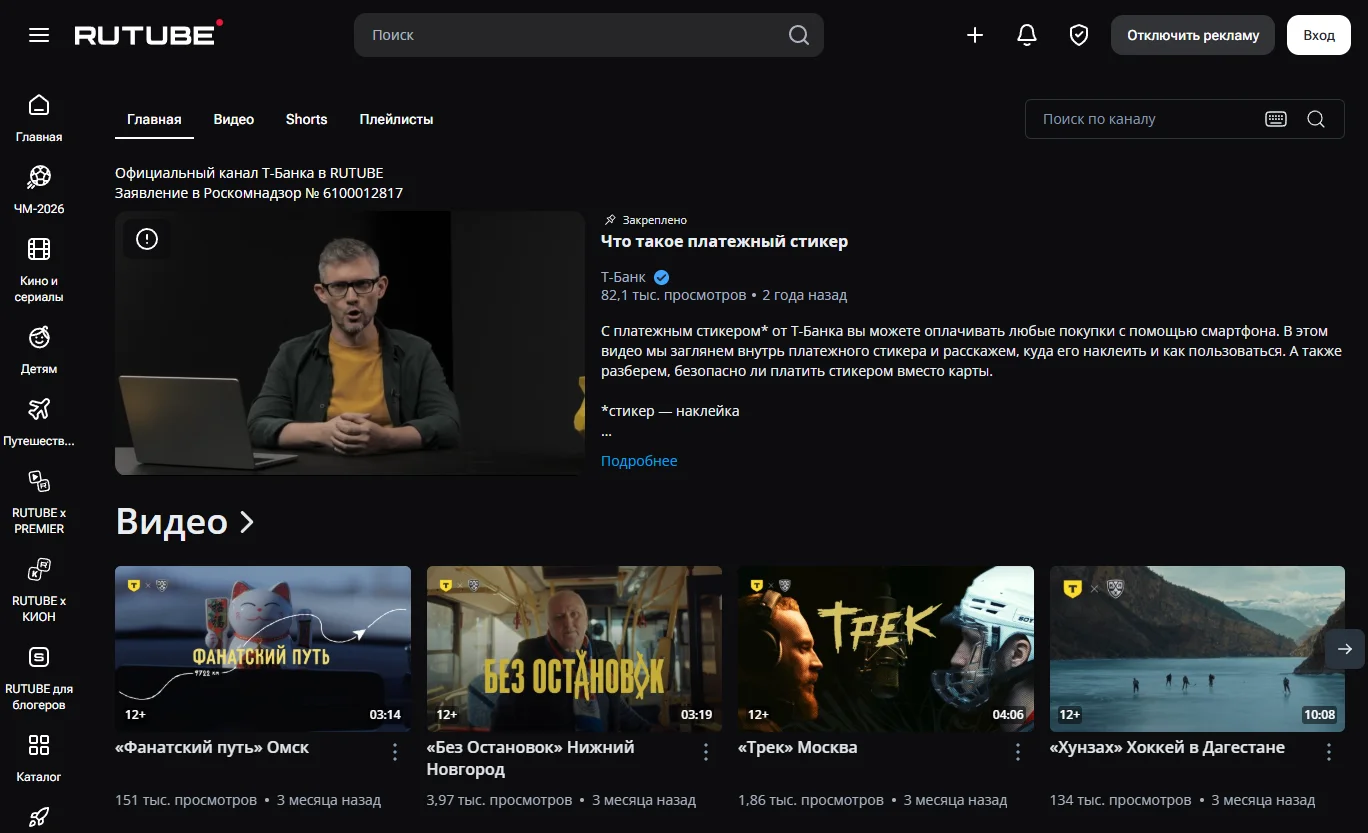
Task: Click the text "134 тыс. просмотров"
Action: pyautogui.click(x=1121, y=801)
